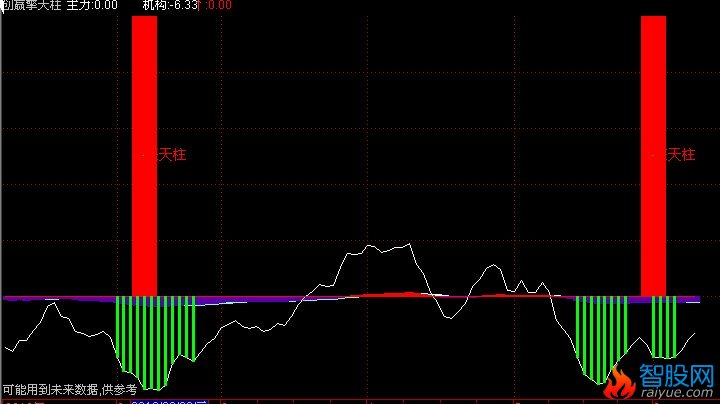Click the highlighted blue date in time axis
This screenshot has width=720, height=404.
click(169, 402)
